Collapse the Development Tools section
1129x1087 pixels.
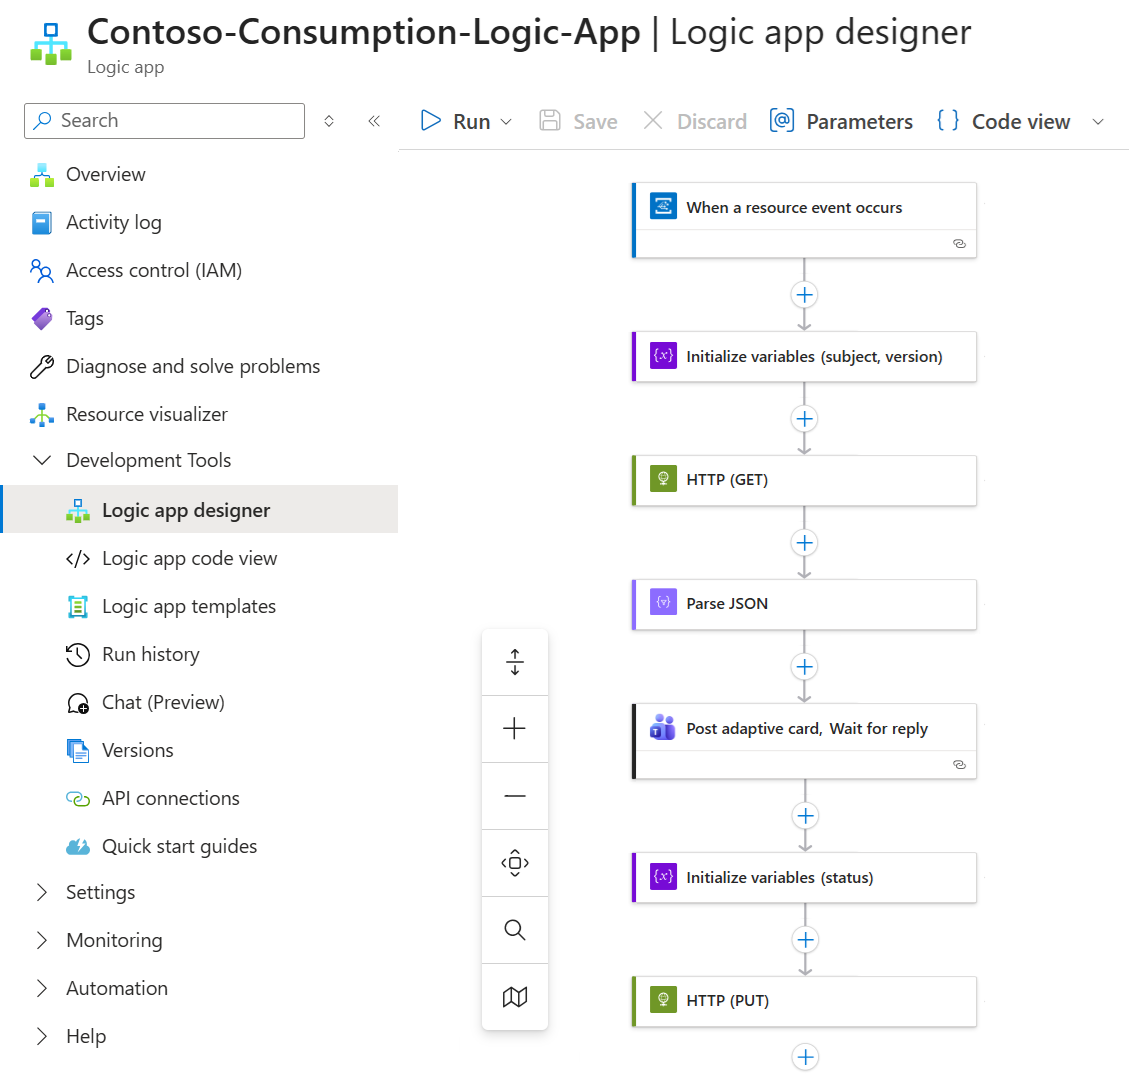tap(42, 460)
